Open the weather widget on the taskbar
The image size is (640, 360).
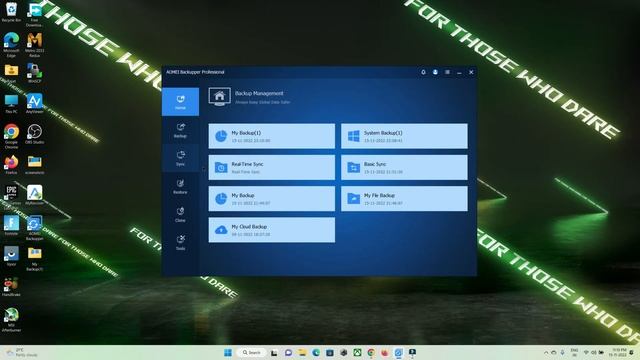(x=22, y=353)
